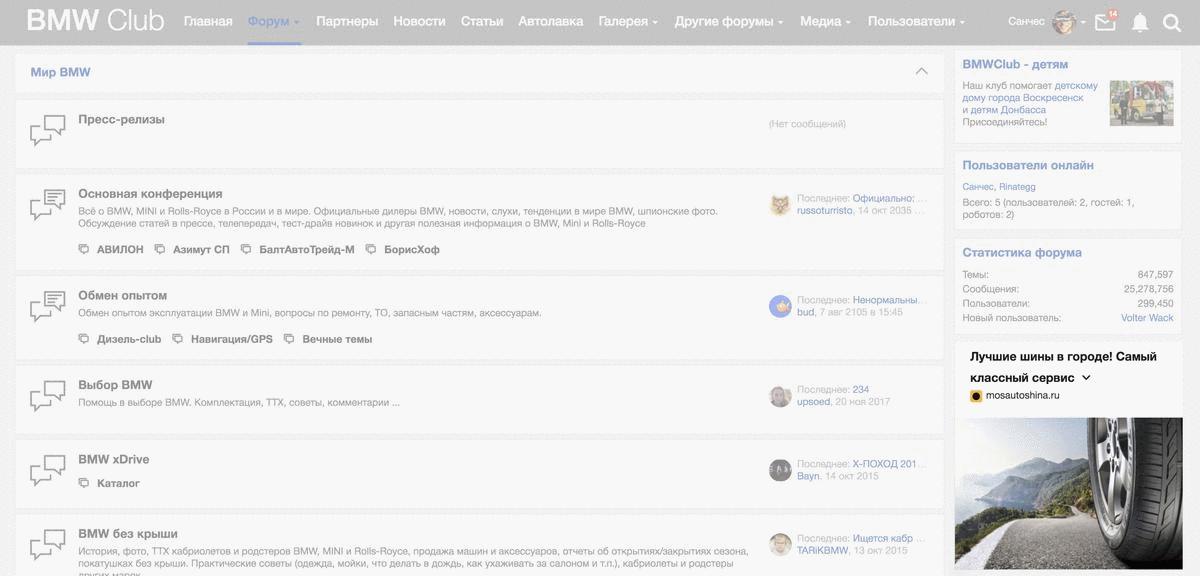The image size is (1200, 576).
Task: Open the mosautoshina.ru ad link
Action: tap(1022, 395)
